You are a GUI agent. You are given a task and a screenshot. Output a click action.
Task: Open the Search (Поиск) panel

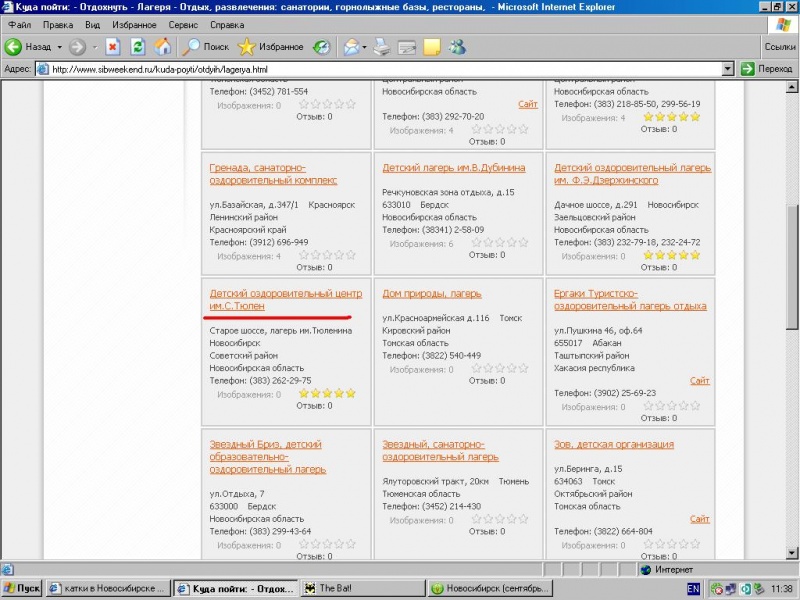[206, 47]
